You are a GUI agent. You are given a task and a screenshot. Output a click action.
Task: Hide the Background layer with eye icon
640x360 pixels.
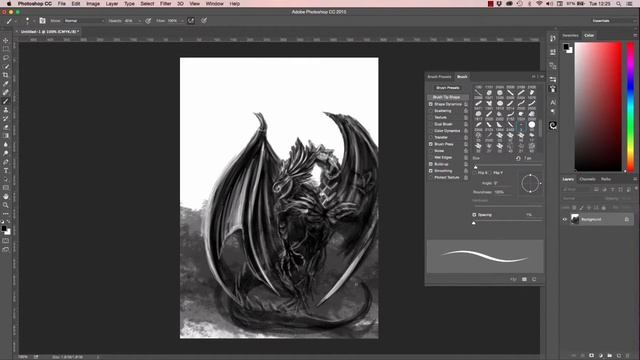[565, 220]
